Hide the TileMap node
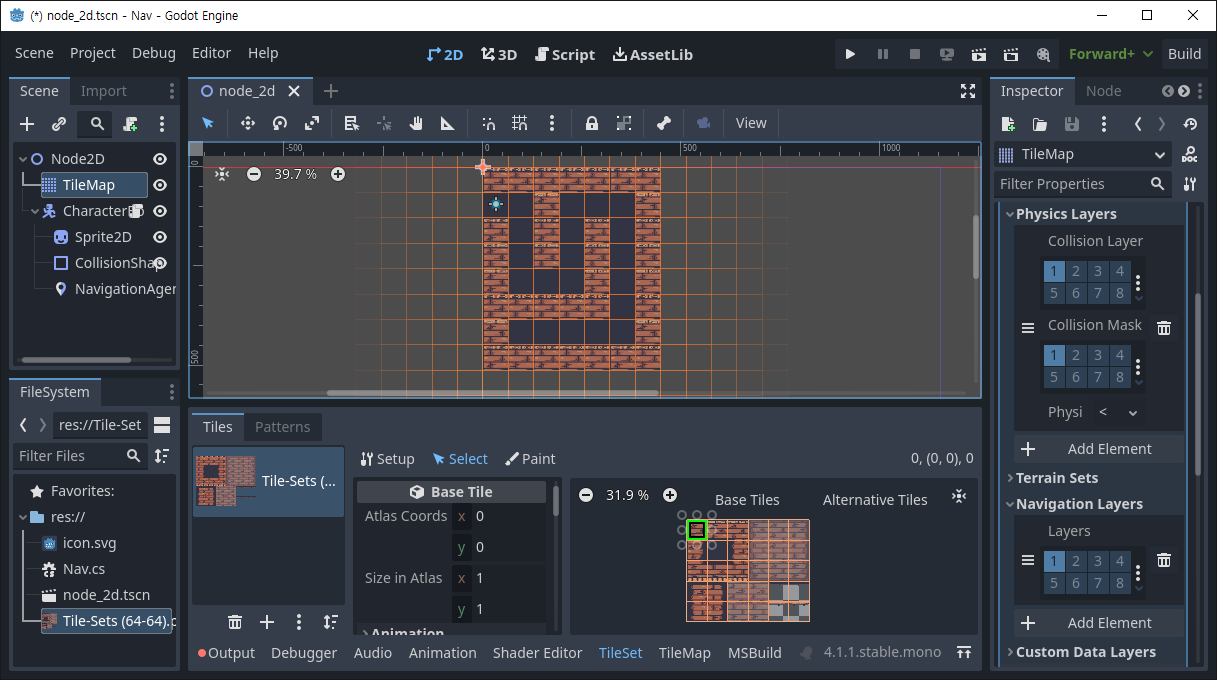This screenshot has height=680, width=1217. click(x=159, y=185)
